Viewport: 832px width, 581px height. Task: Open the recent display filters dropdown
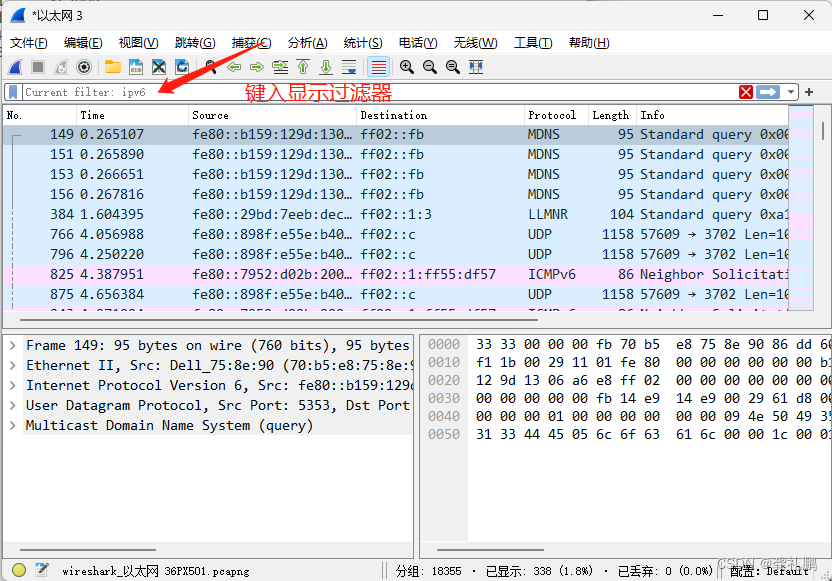point(791,92)
